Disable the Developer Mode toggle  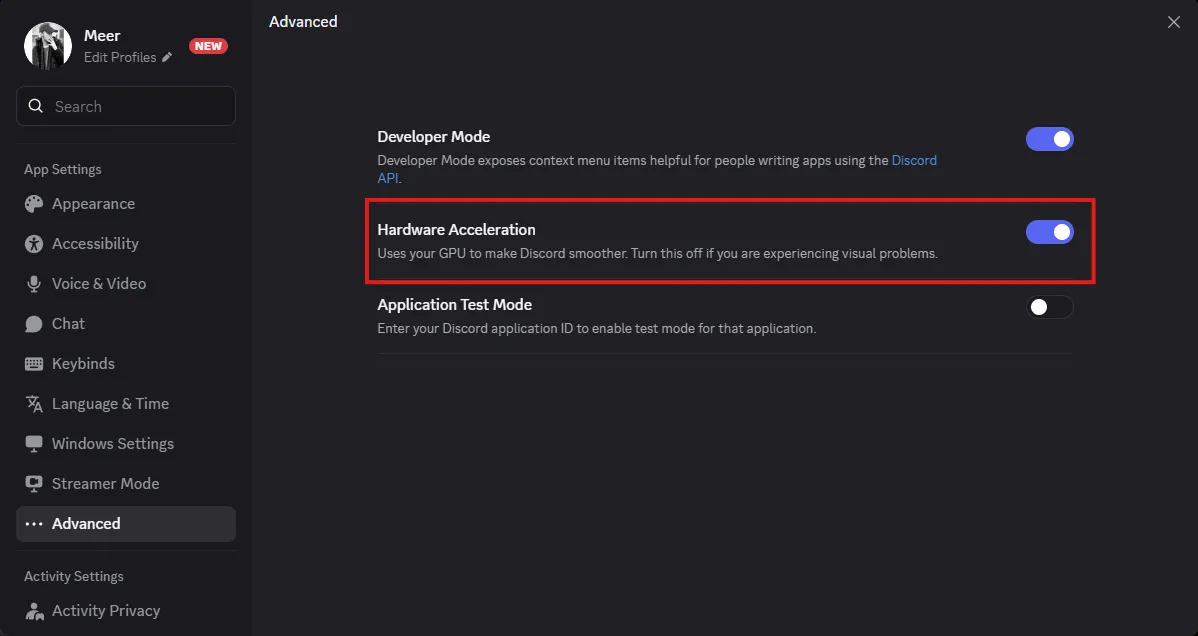point(1049,139)
